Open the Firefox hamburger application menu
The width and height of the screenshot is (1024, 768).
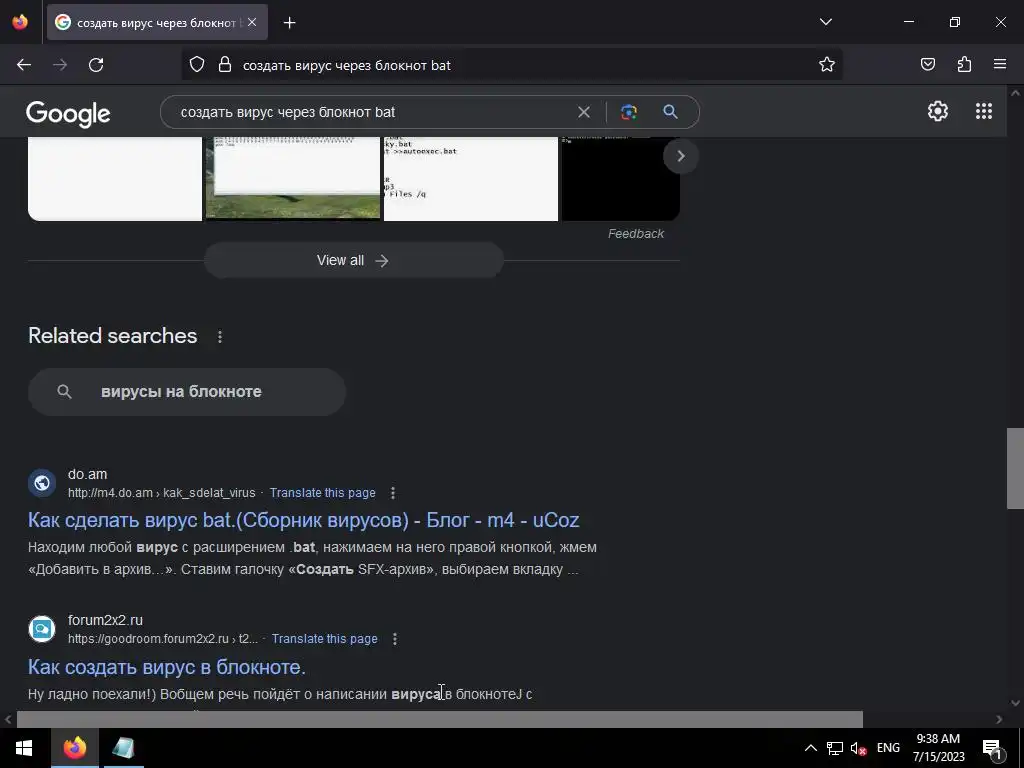tap(1000, 65)
